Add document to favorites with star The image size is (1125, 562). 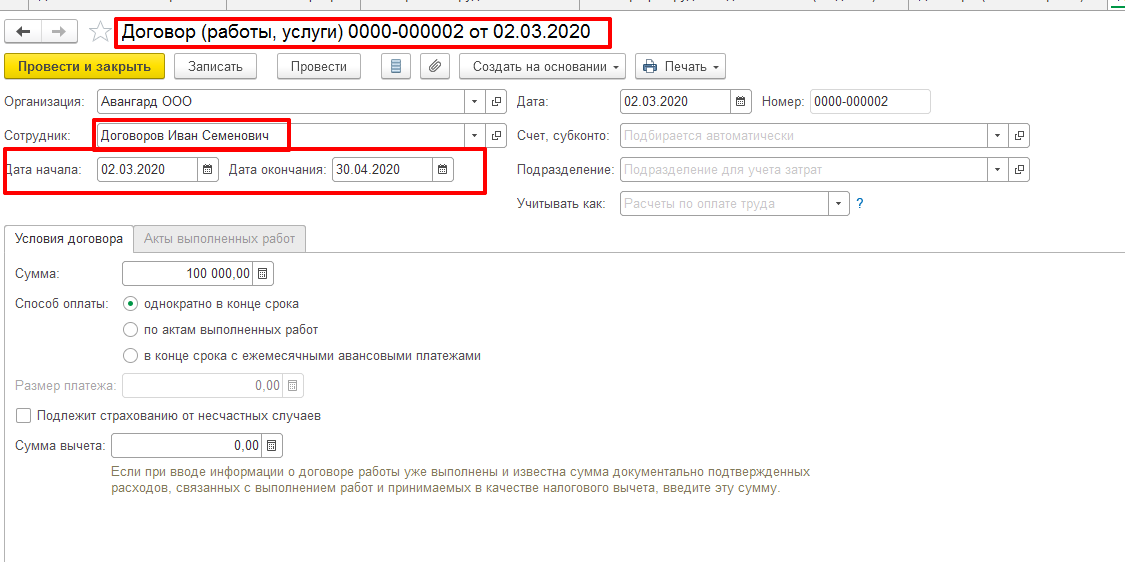[99, 32]
